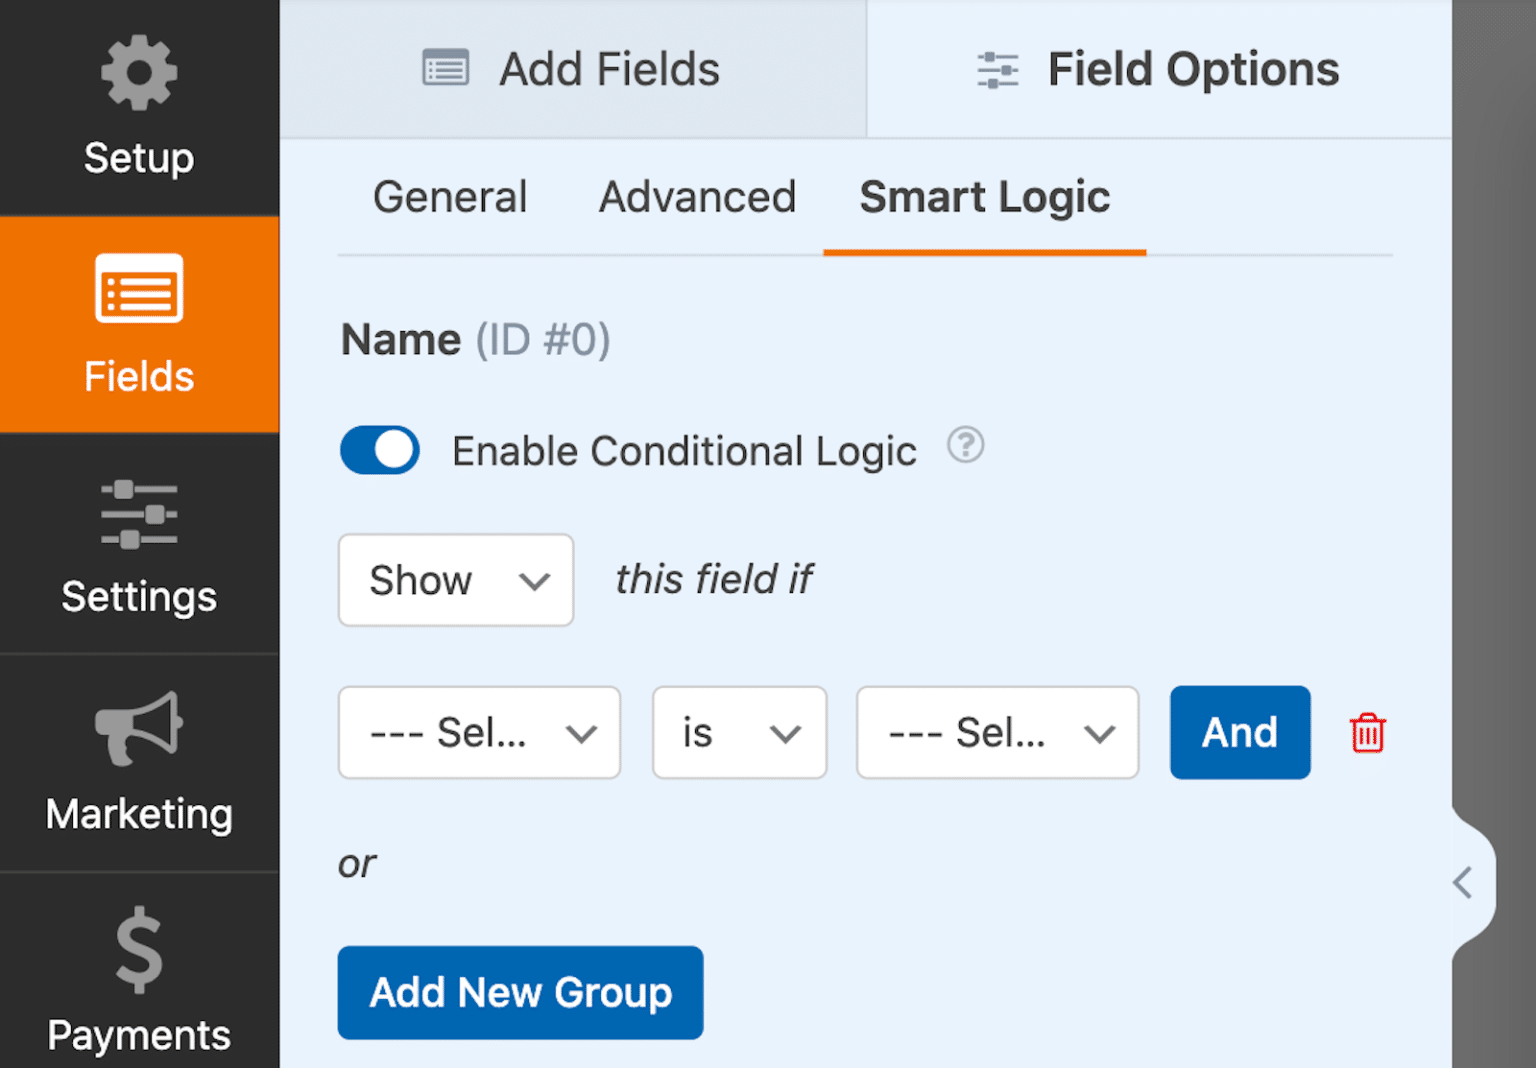Click the Field Options sliders icon
The image size is (1536, 1068).
point(996,68)
